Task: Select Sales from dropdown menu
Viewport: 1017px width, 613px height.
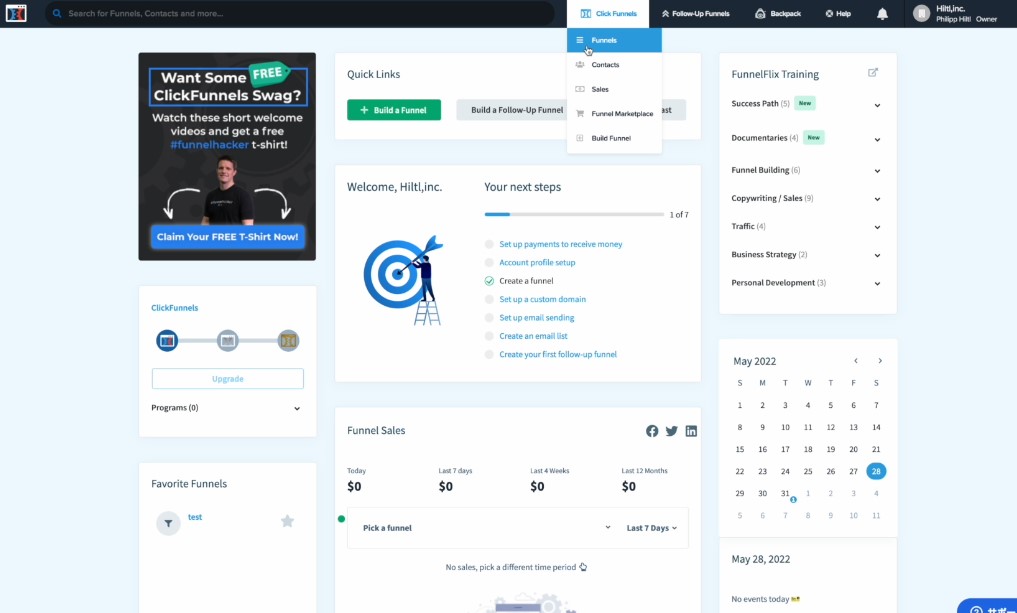Action: (614, 90)
